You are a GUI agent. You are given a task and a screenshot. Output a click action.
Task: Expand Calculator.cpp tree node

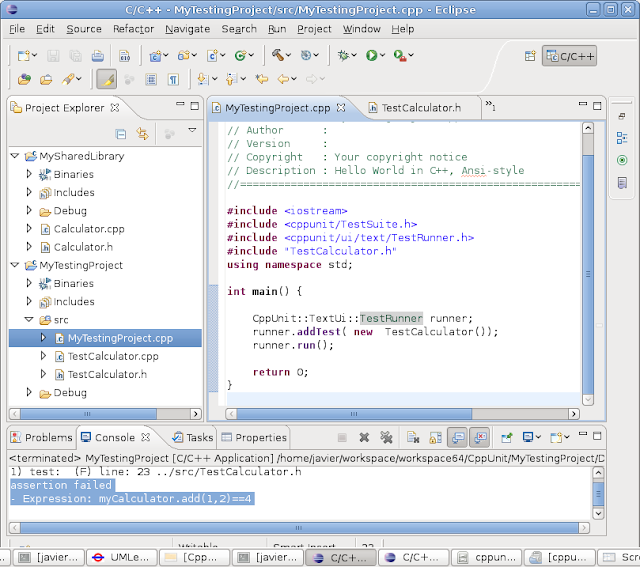click(29, 229)
